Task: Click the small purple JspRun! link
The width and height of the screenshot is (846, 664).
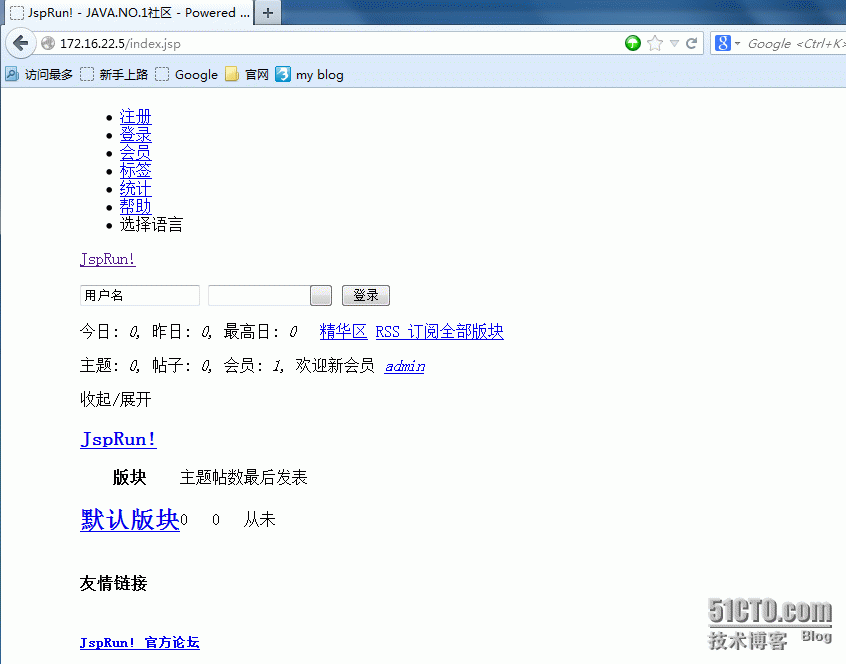Action: point(107,259)
